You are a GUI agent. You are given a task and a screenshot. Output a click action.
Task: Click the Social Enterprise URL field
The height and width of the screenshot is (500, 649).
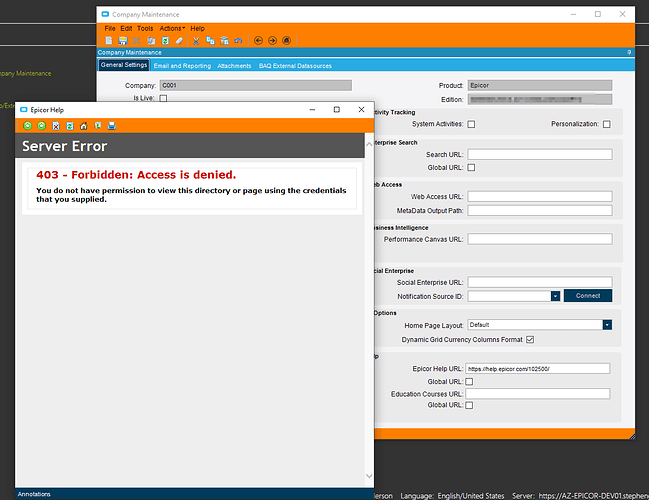540,282
